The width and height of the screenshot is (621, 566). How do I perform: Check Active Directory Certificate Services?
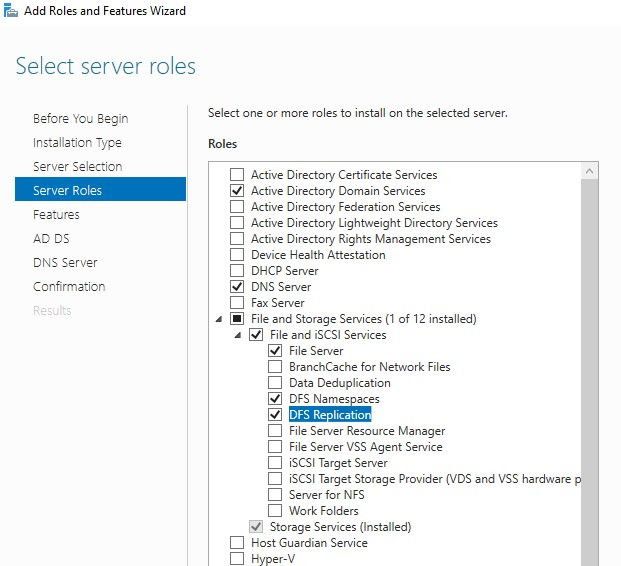[237, 175]
